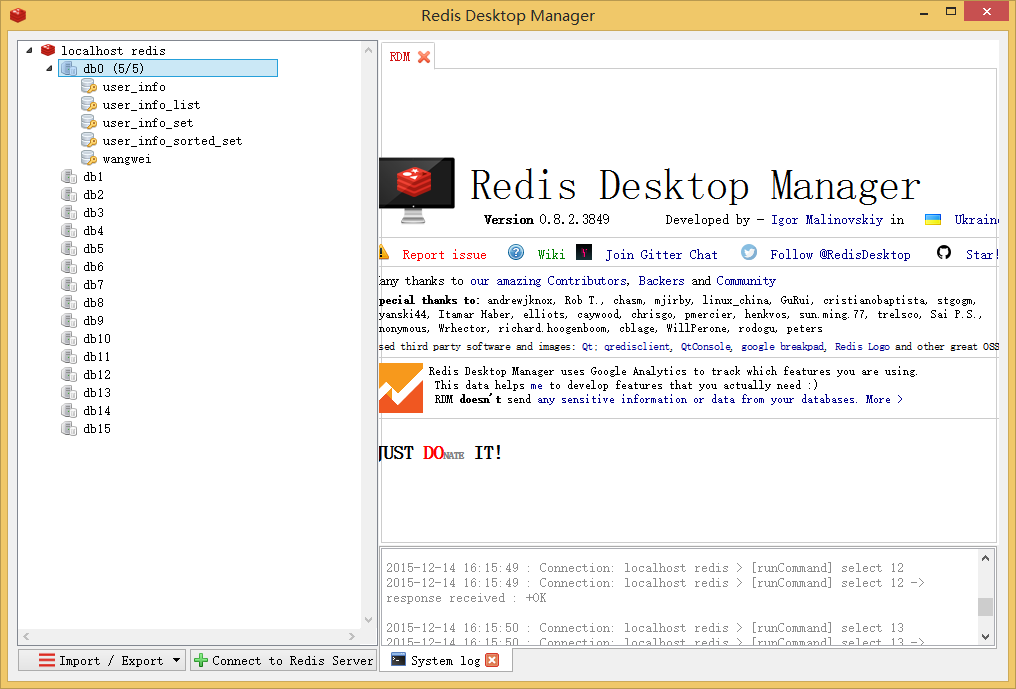The width and height of the screenshot is (1016, 689).
Task: Click the db5 database icon
Action: point(69,248)
